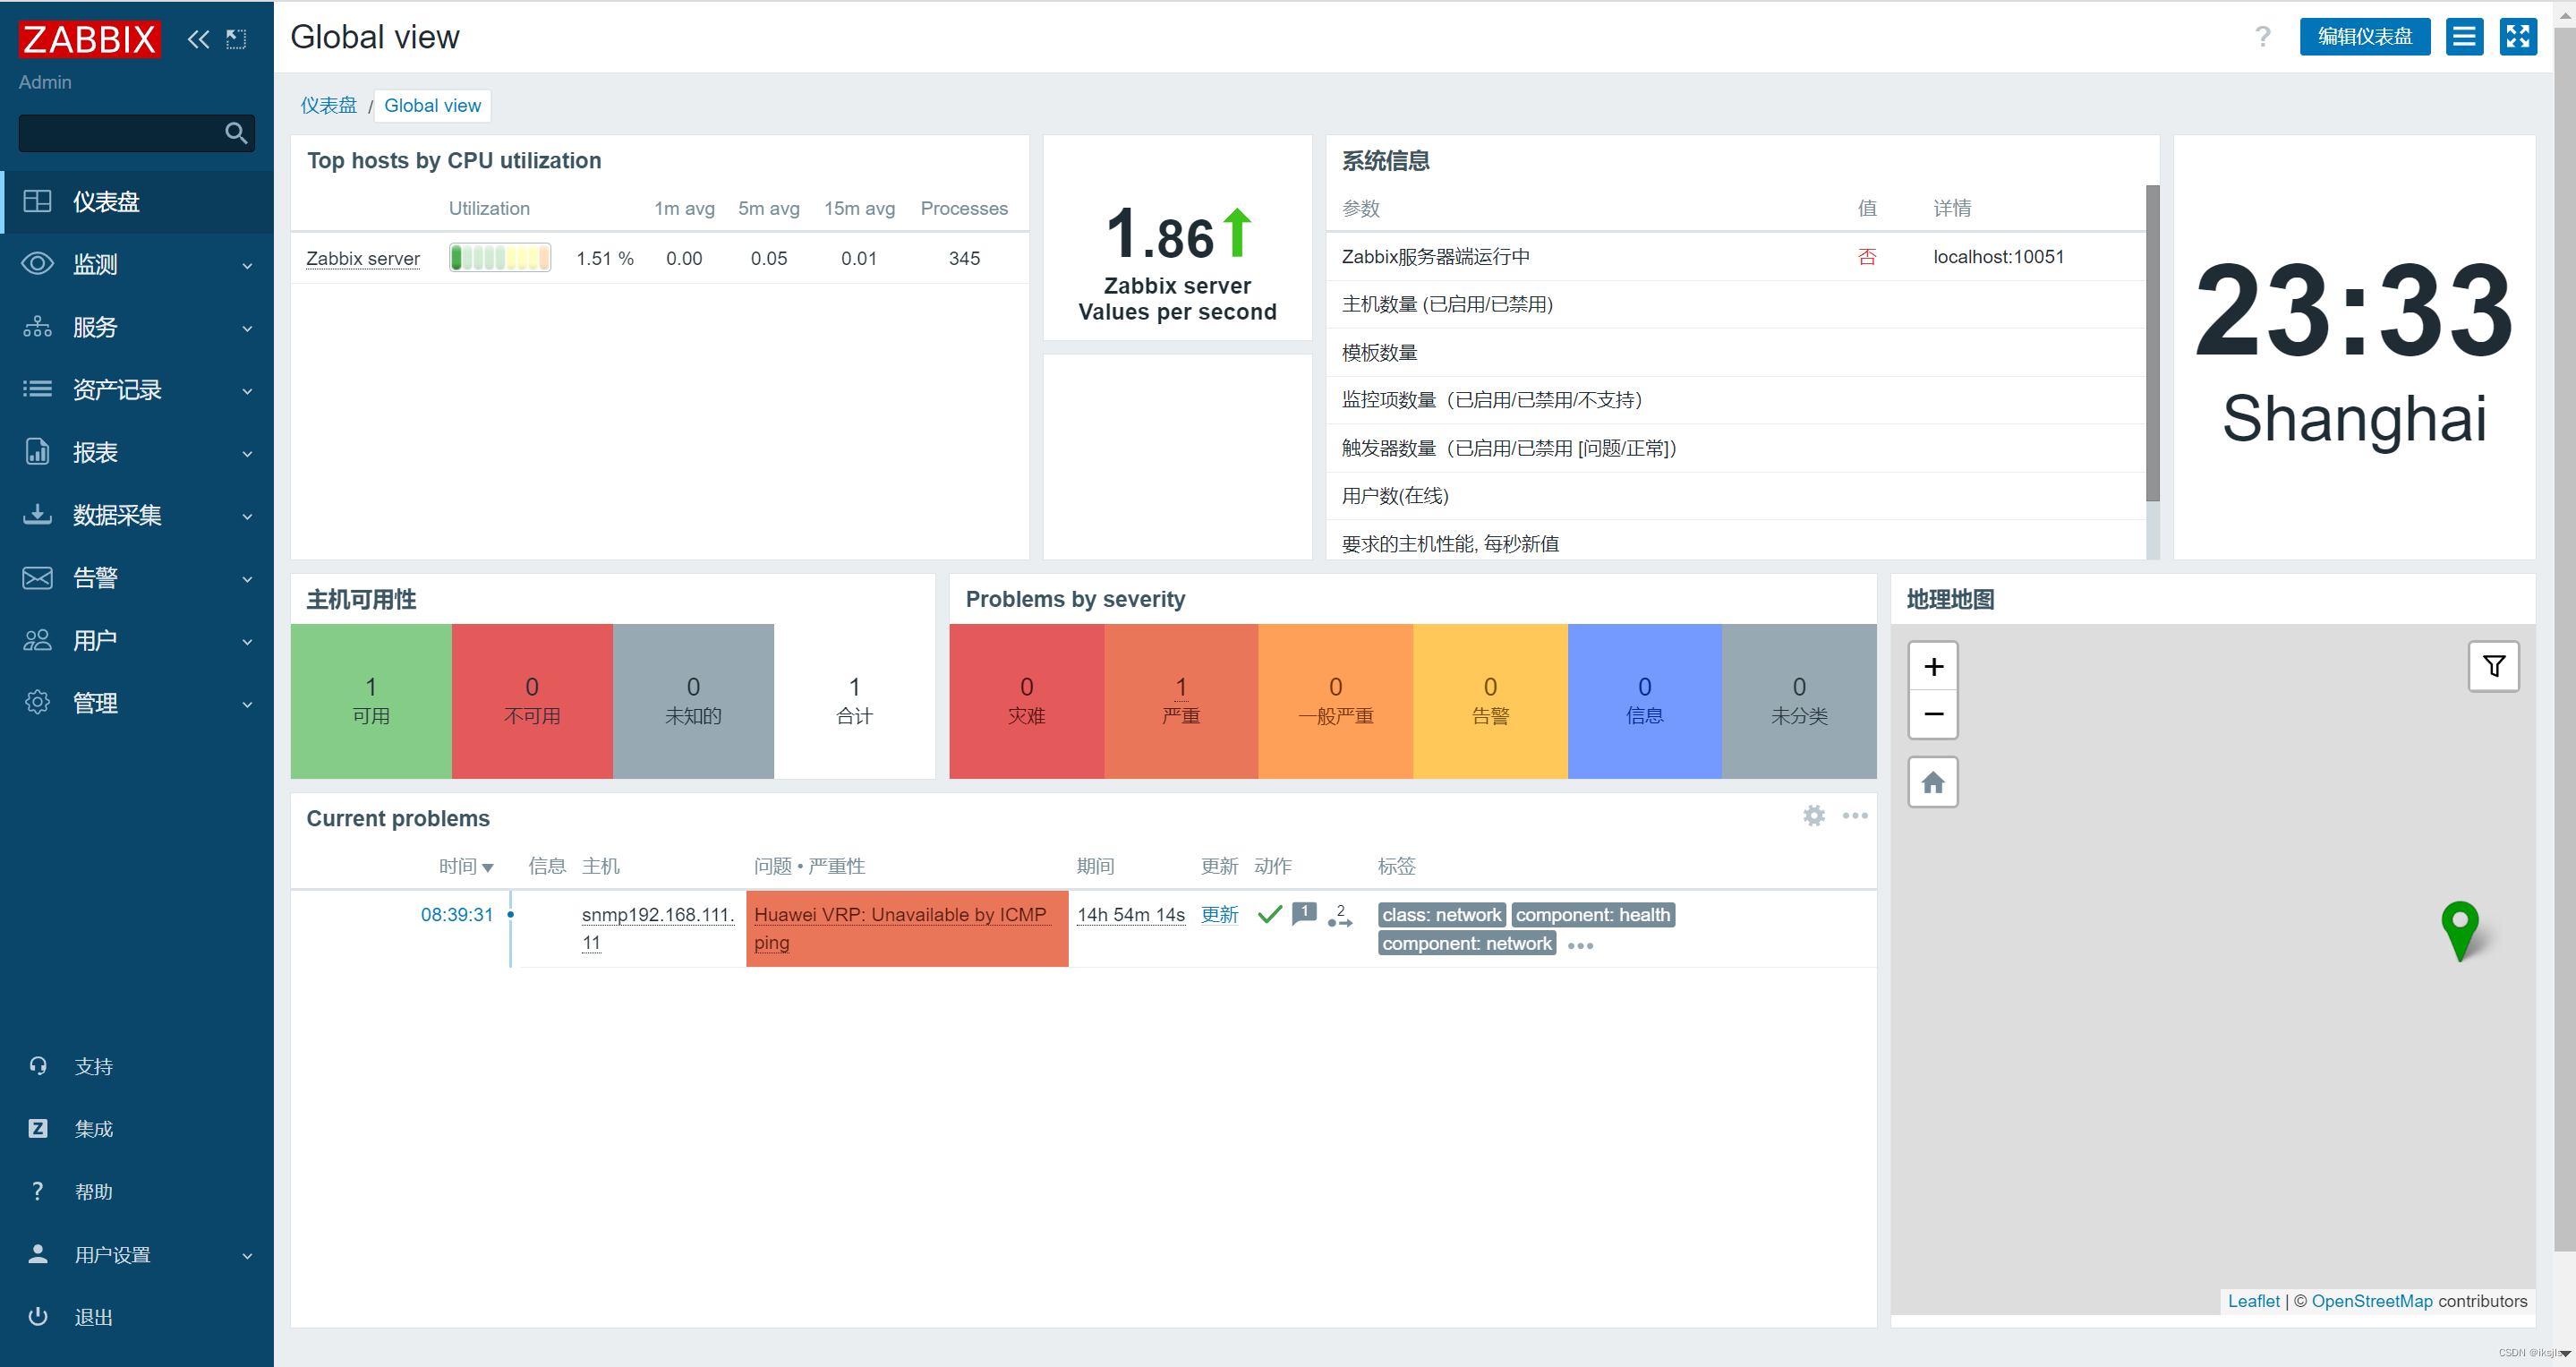Image resolution: width=2576 pixels, height=1367 pixels.
Task: Click the red 不可用 availability tile
Action: [532, 701]
